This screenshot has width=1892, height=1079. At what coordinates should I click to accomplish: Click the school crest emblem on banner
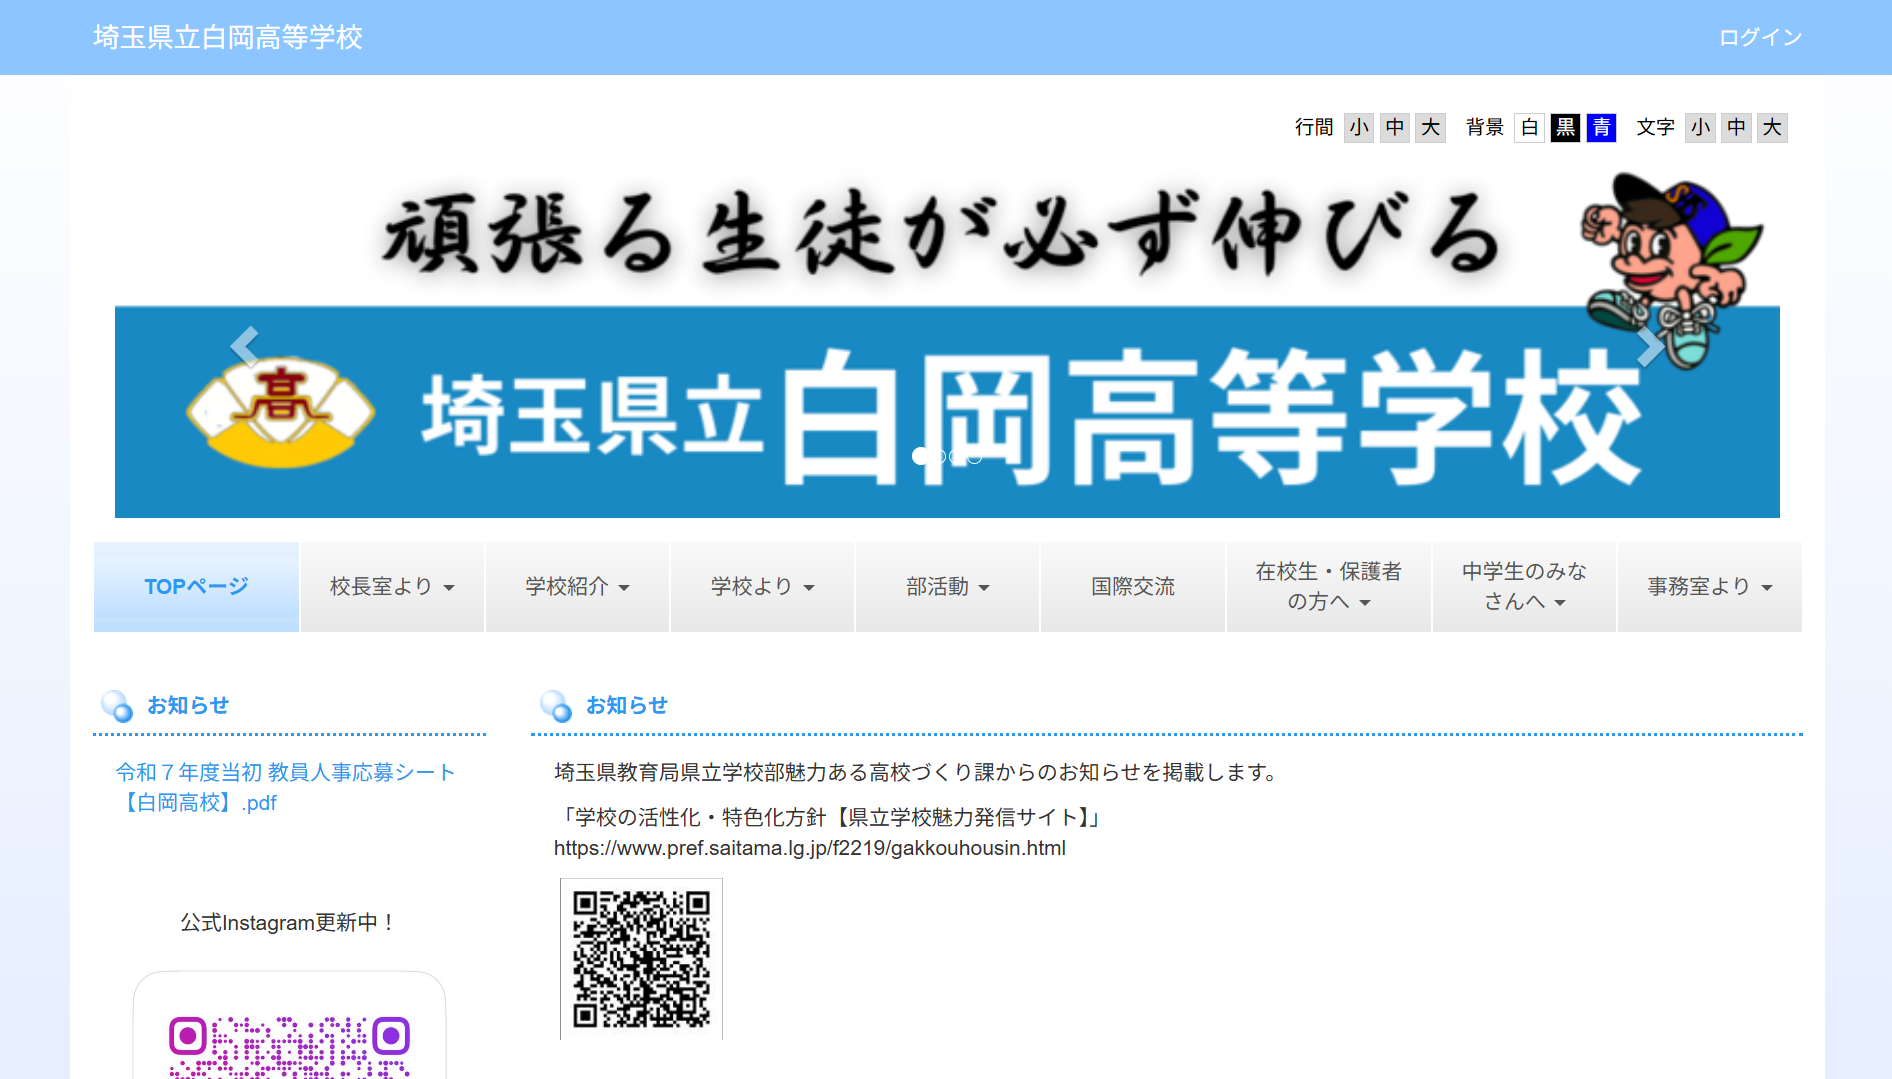[x=280, y=412]
